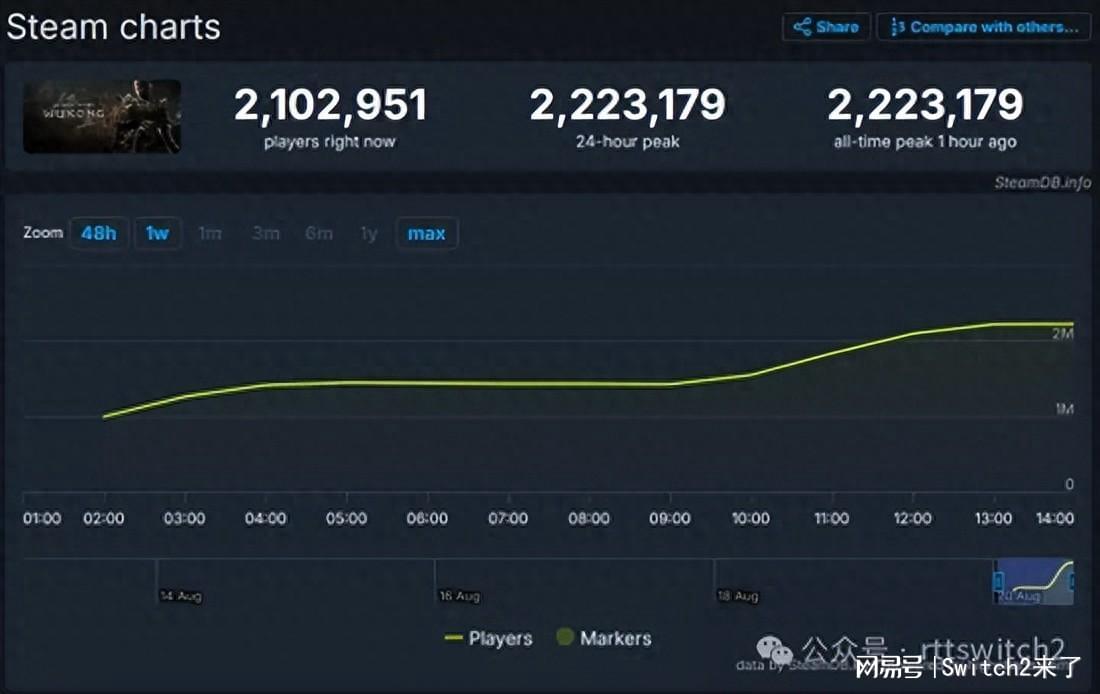1100x694 pixels.
Task: Select the max zoom range
Action: 427,234
